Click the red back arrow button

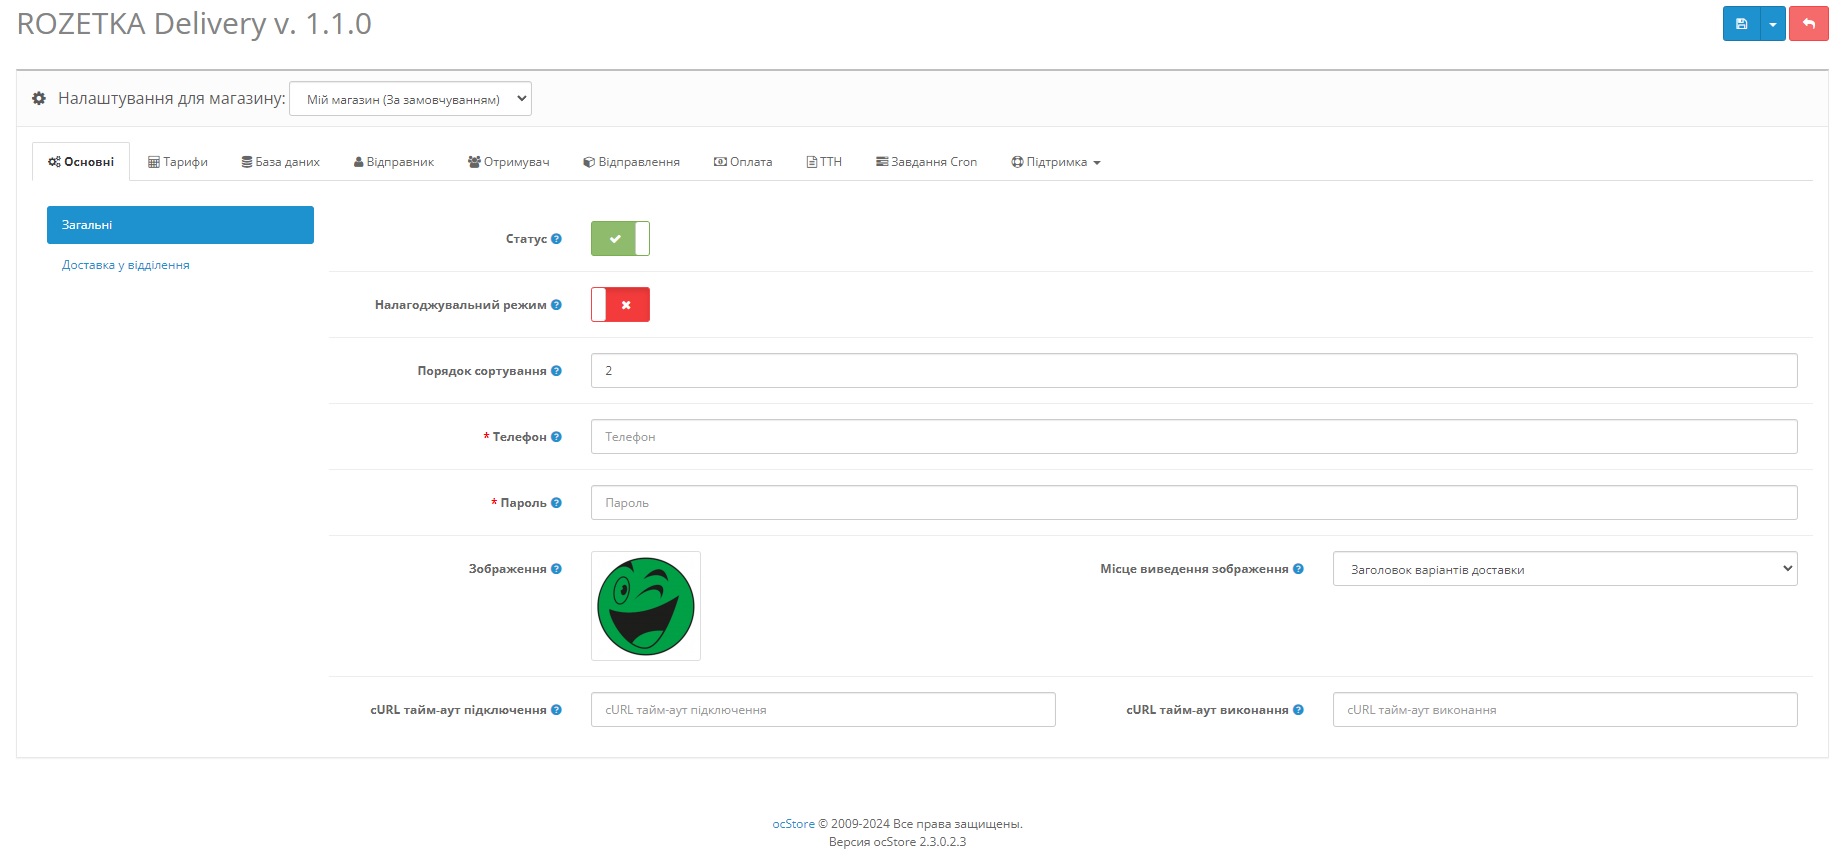point(1809,24)
